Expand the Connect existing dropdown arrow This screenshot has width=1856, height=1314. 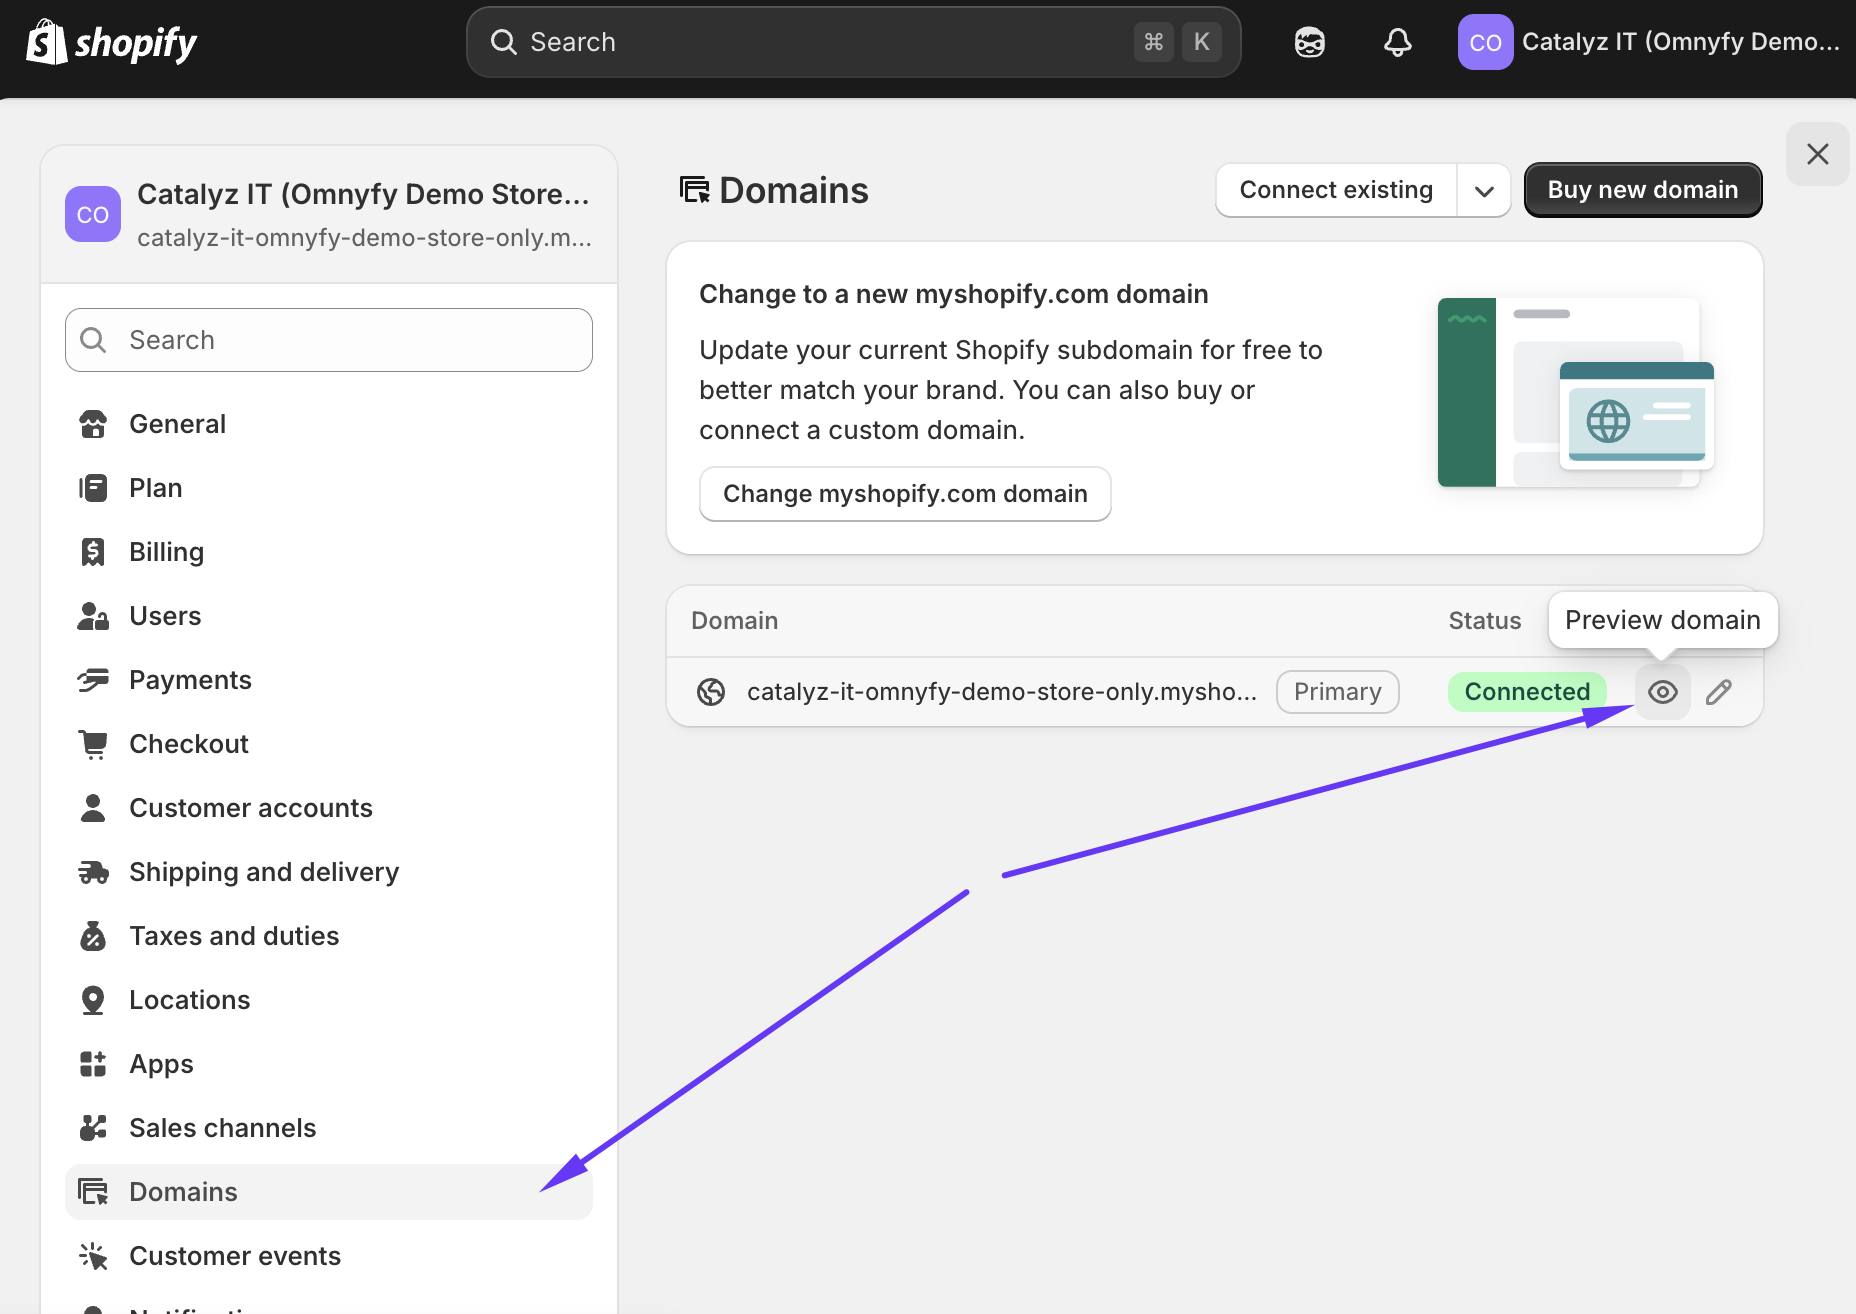click(1484, 190)
